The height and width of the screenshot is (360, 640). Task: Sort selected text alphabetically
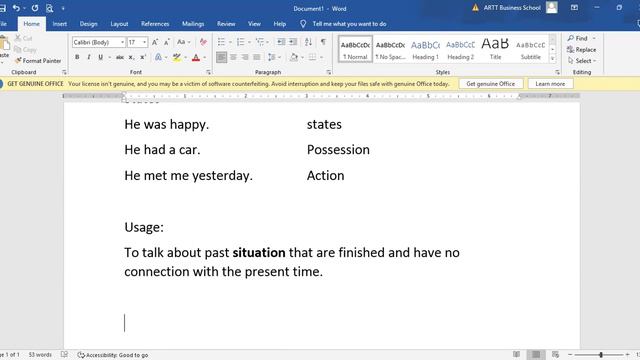pos(308,42)
